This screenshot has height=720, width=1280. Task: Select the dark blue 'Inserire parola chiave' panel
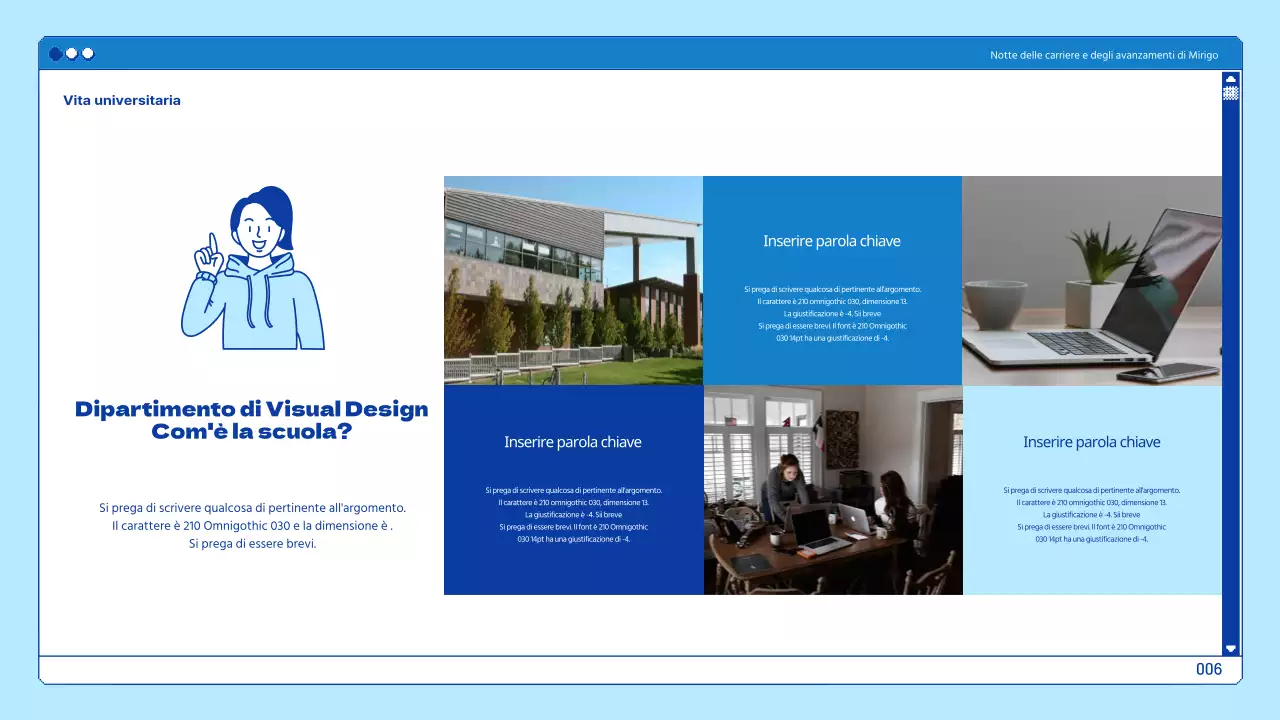573,490
